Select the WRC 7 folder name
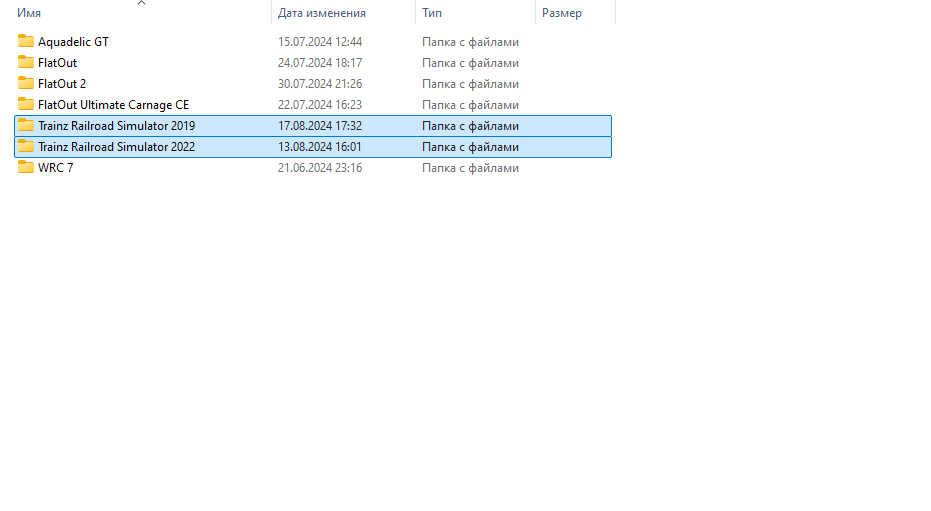Image resolution: width=931 pixels, height=511 pixels. (56, 168)
